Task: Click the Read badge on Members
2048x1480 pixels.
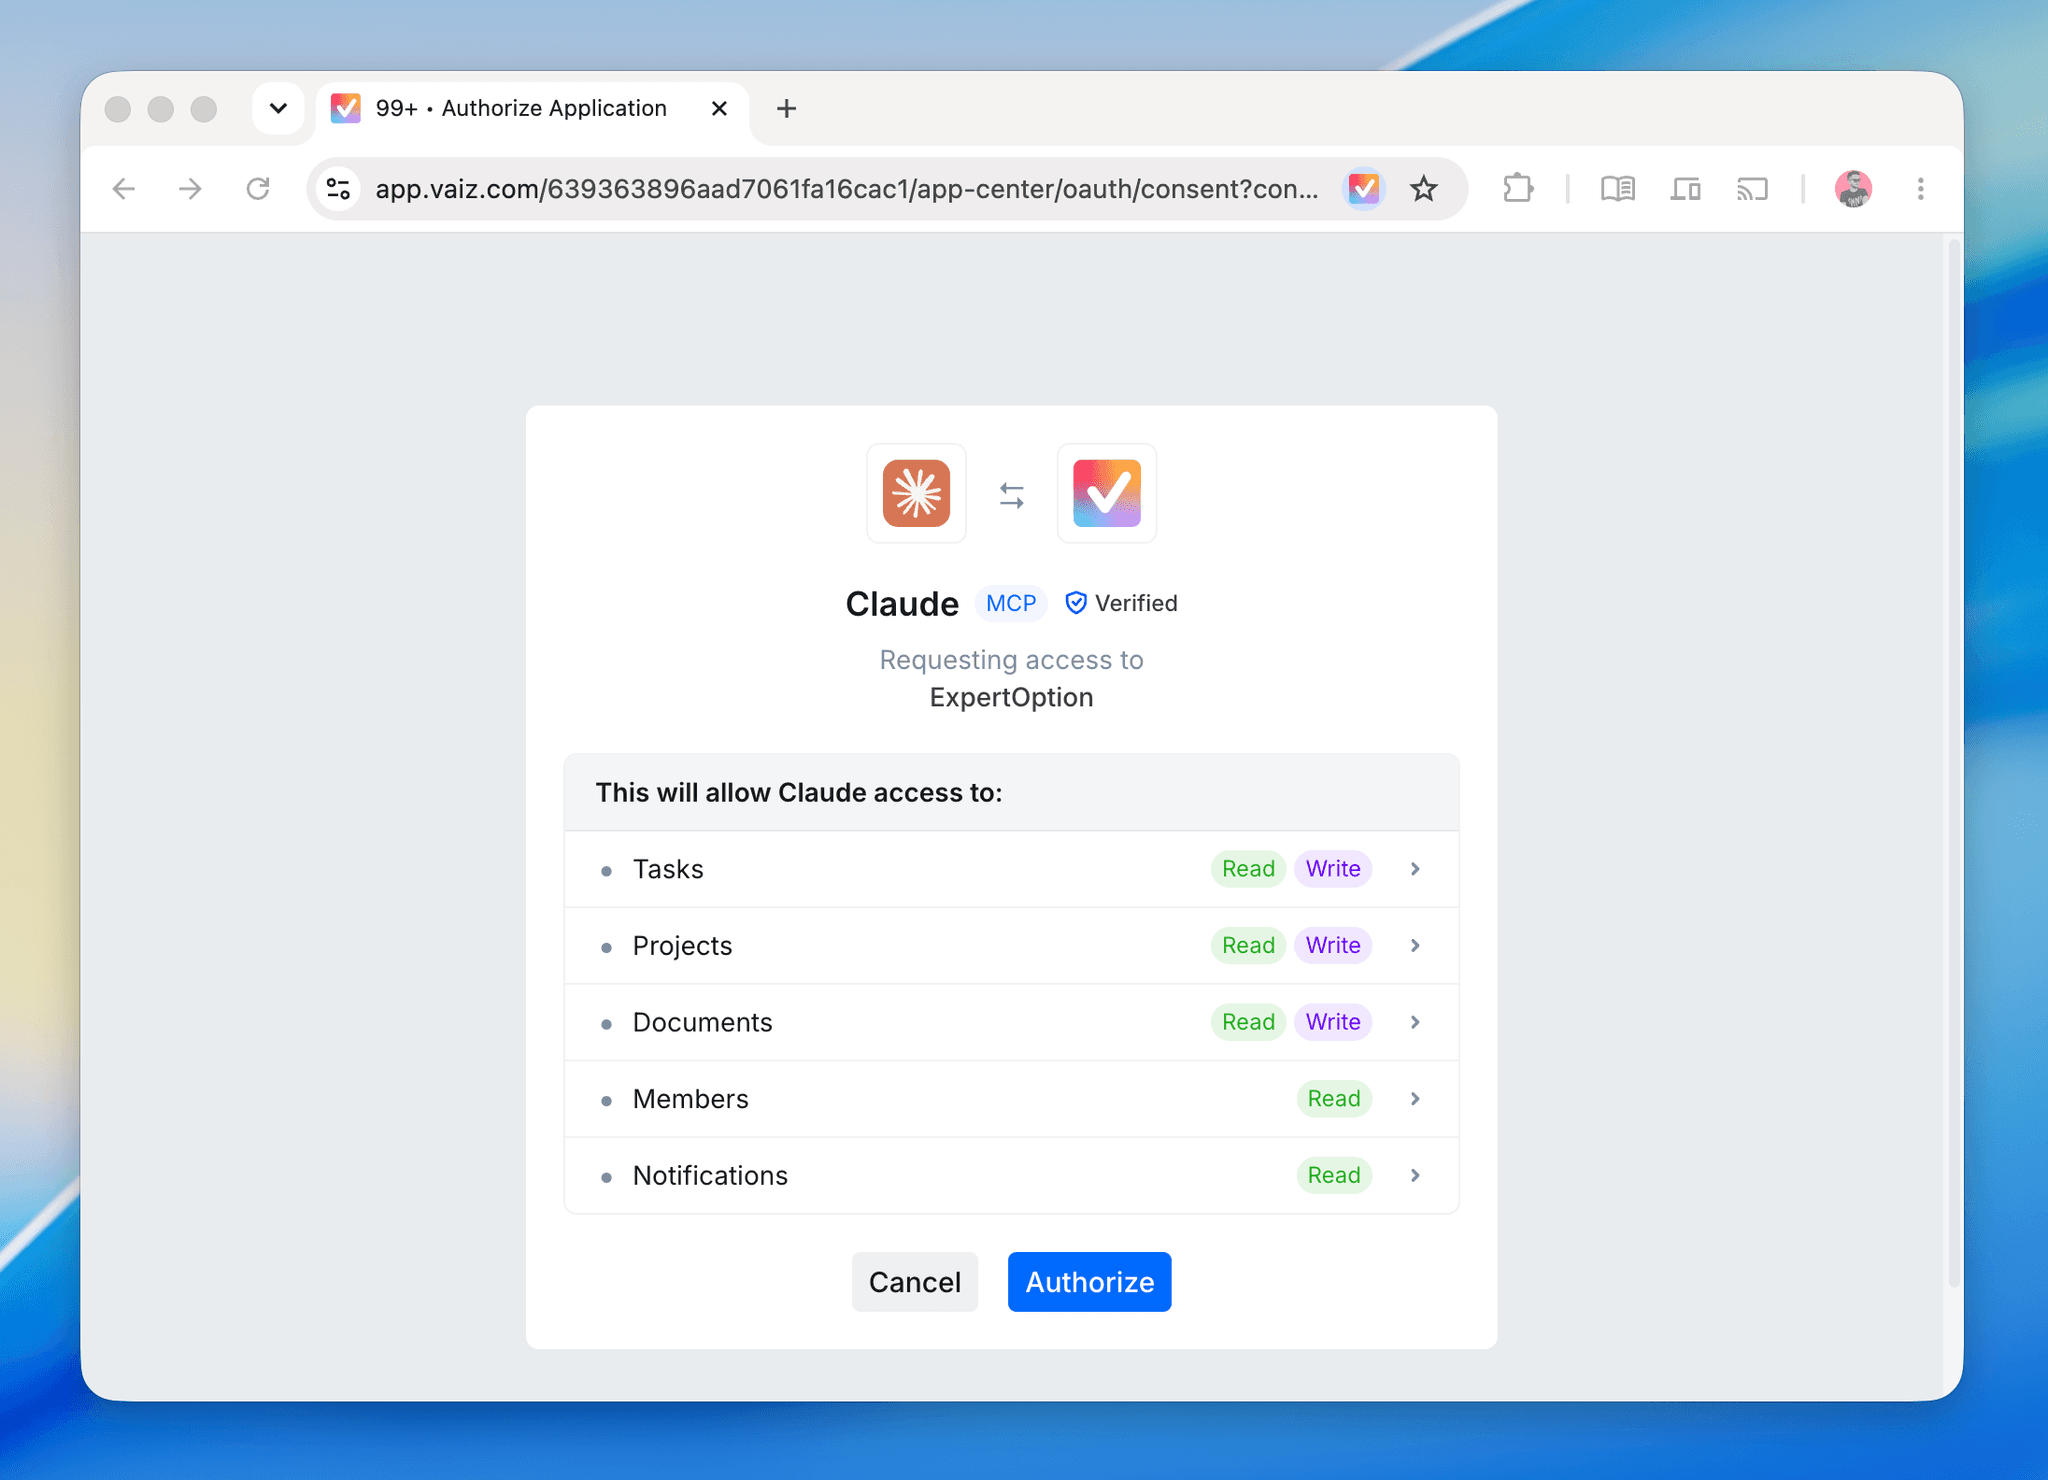Action: [1334, 1099]
